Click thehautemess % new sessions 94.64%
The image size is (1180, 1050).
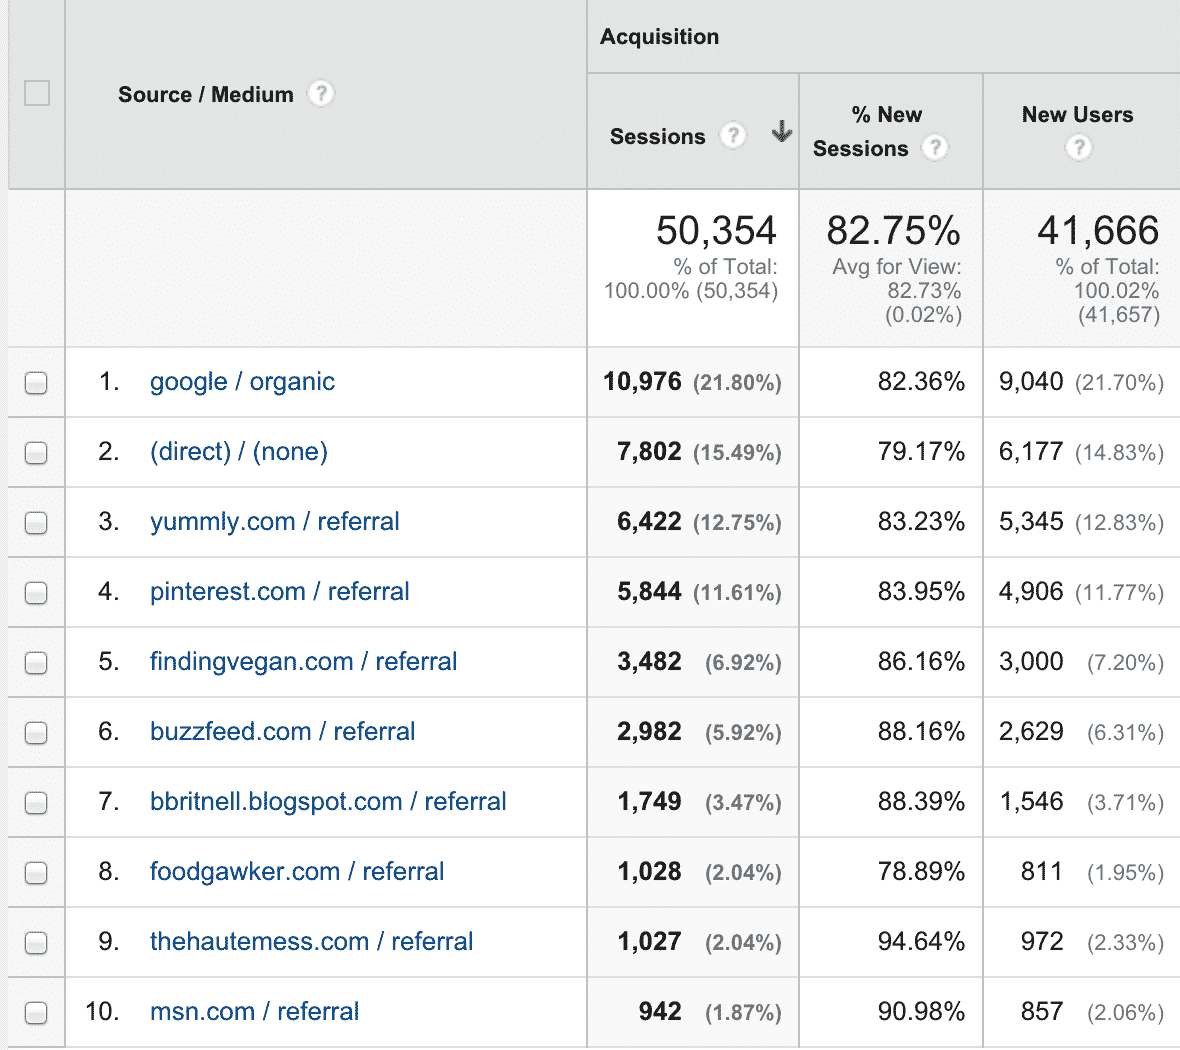(921, 942)
